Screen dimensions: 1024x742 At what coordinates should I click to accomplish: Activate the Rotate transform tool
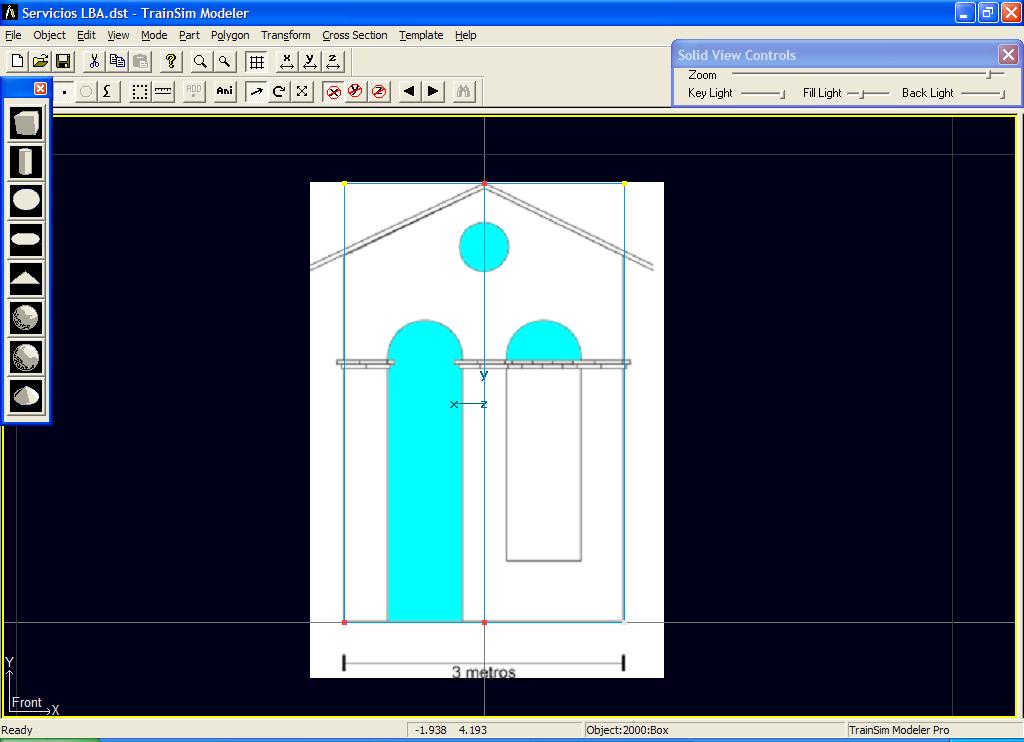[279, 92]
